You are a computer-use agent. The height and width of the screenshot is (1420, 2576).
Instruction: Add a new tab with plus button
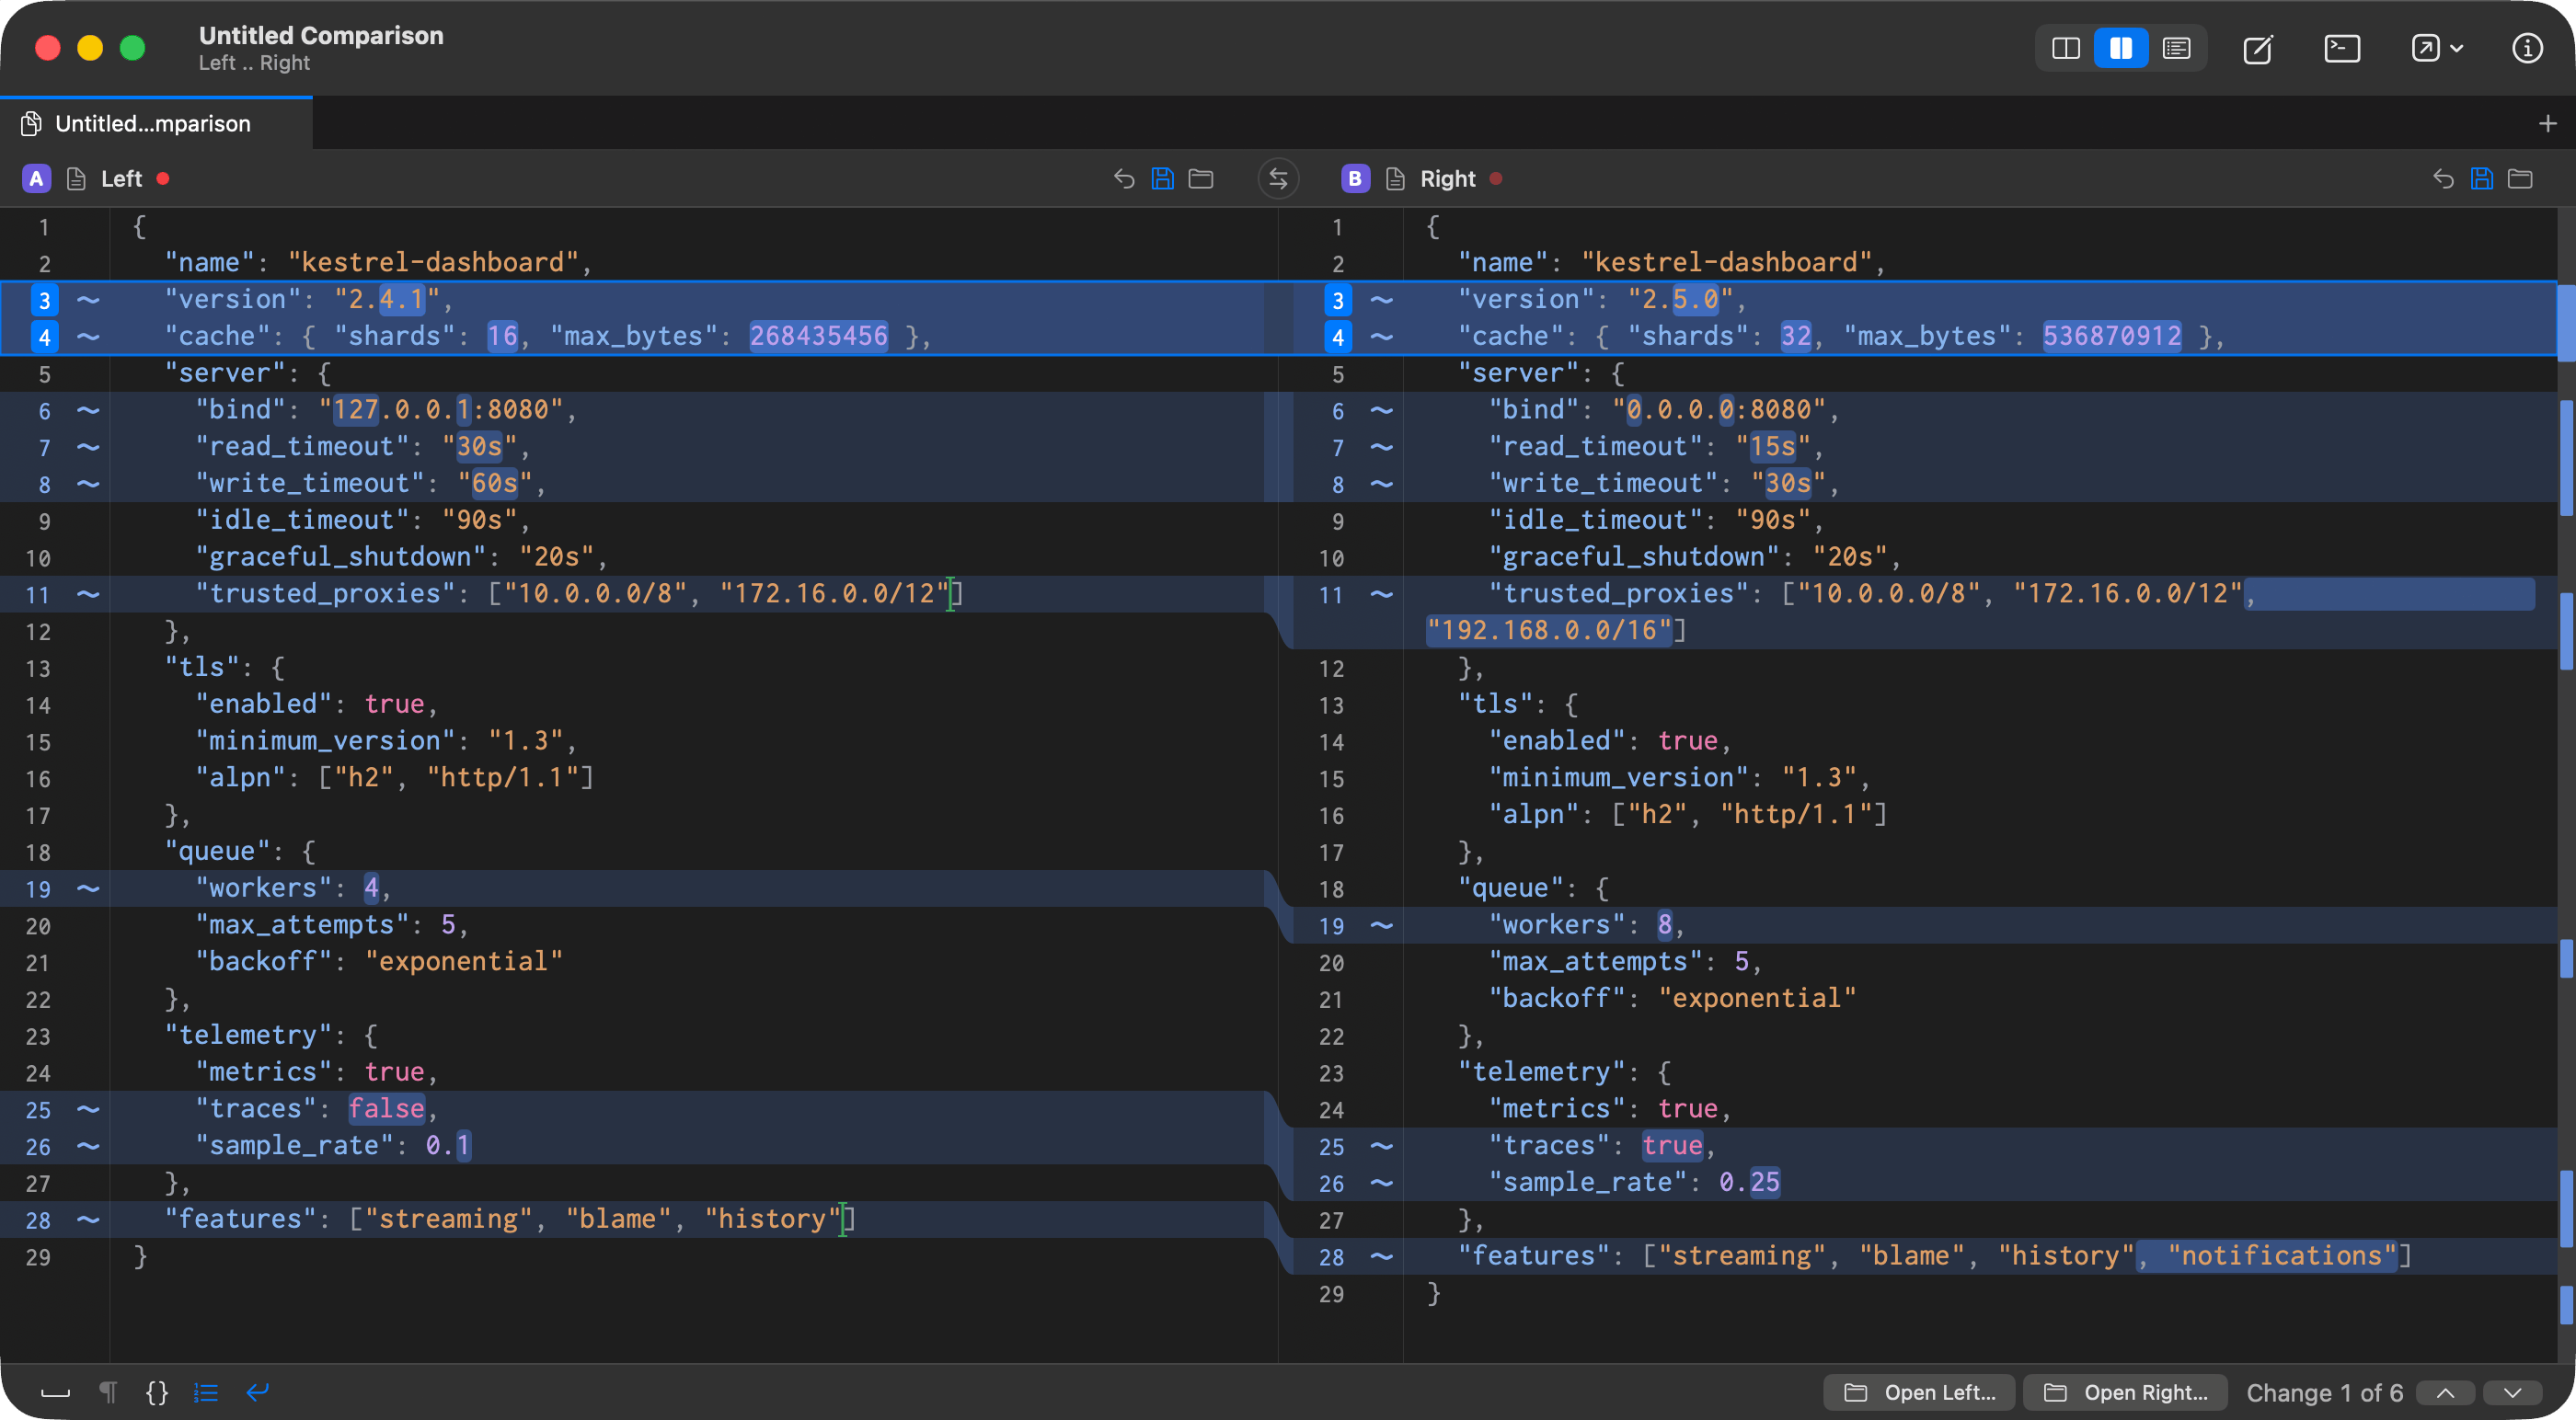pyautogui.click(x=2547, y=123)
